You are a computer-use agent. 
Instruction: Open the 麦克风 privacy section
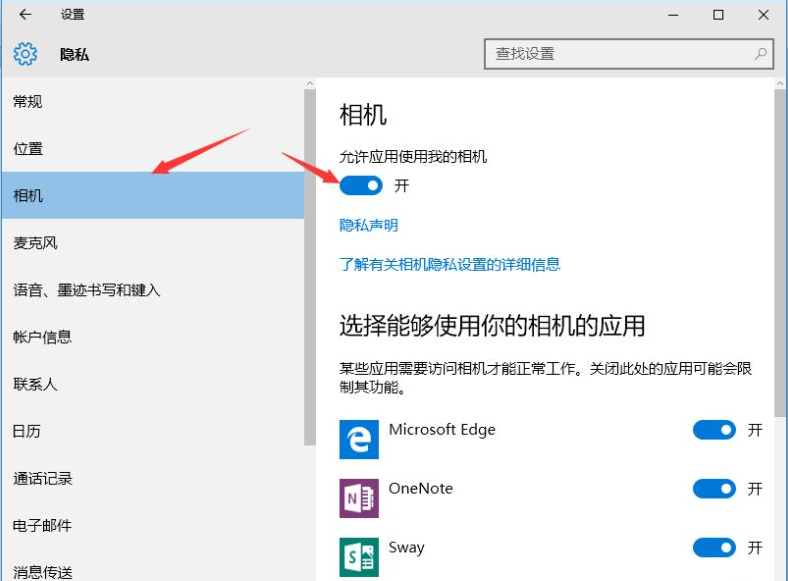pyautogui.click(x=153, y=243)
